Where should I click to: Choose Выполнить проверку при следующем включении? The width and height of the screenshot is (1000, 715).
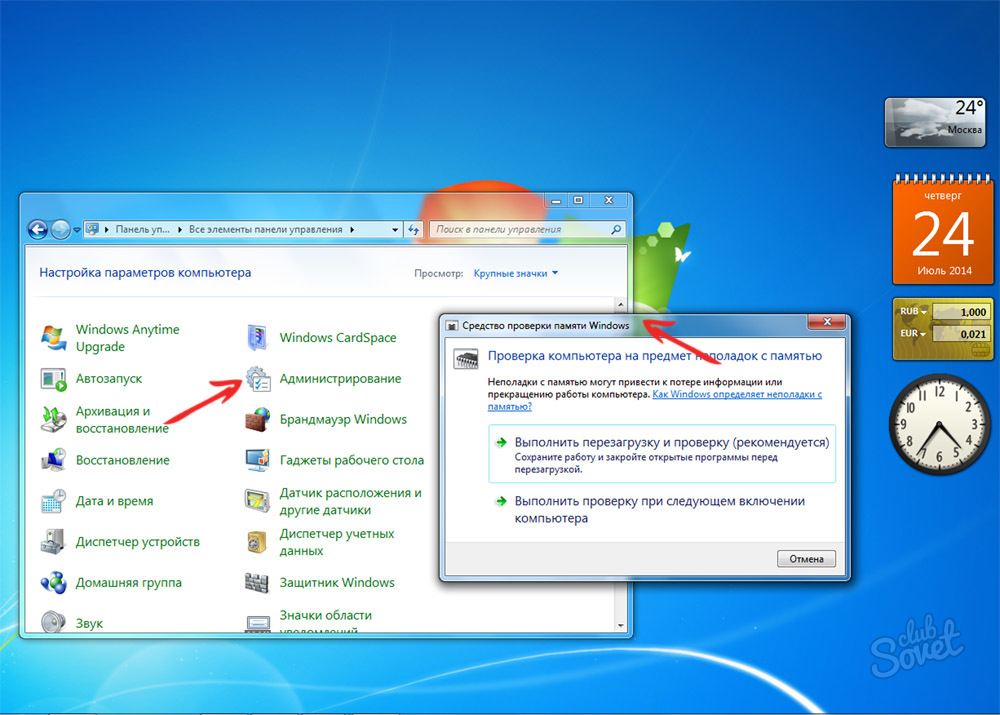pos(662,510)
